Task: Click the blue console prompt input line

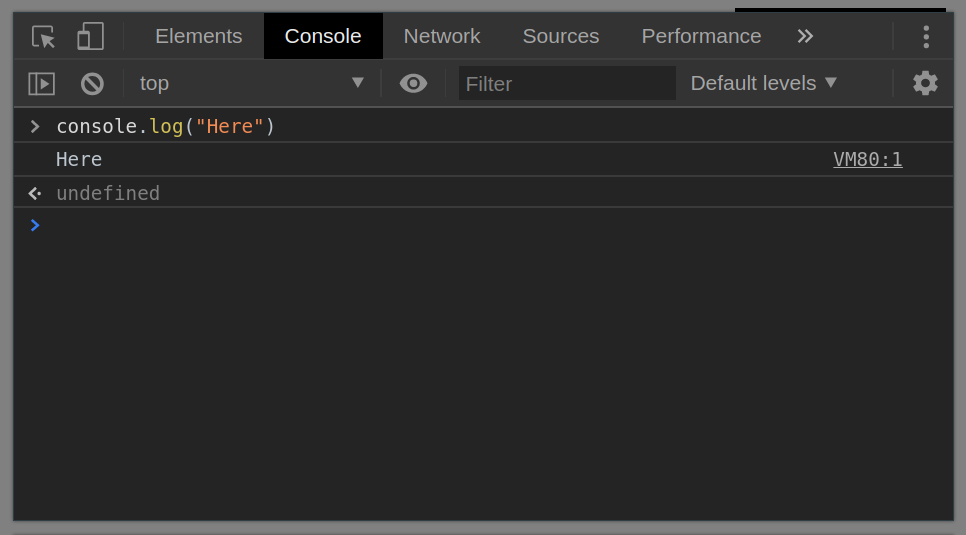Action: click(x=483, y=225)
